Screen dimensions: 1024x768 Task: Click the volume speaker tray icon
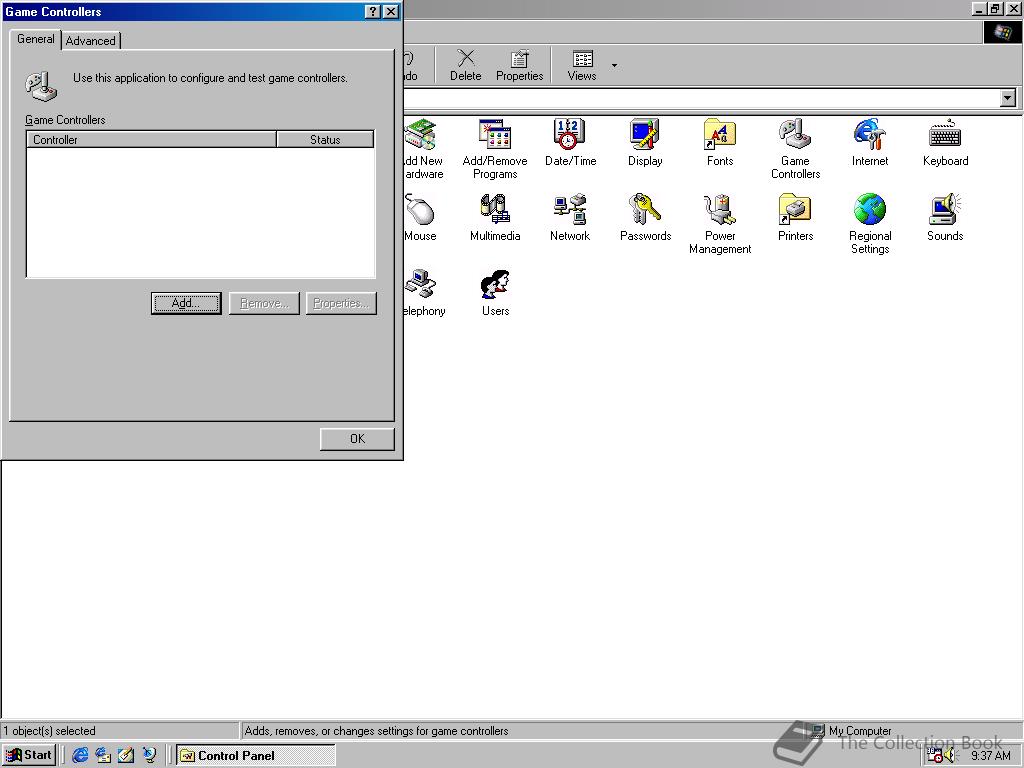click(950, 756)
